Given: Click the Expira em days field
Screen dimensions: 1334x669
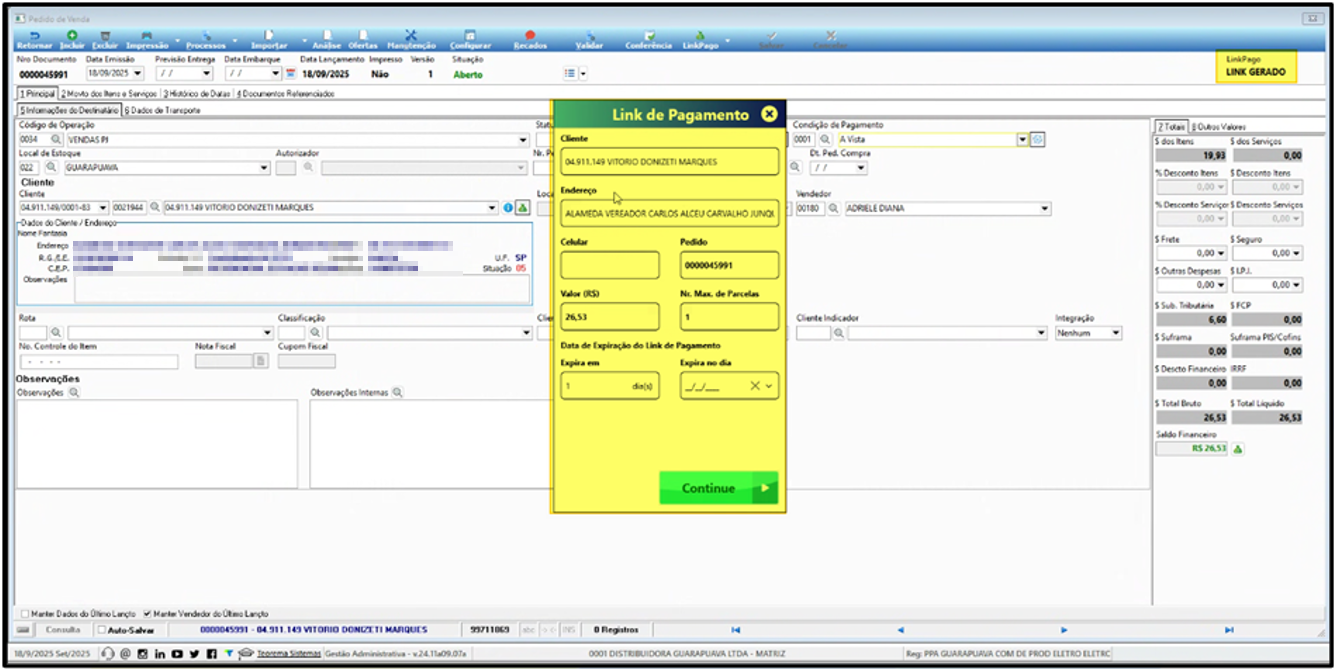Looking at the screenshot, I should coord(610,386).
